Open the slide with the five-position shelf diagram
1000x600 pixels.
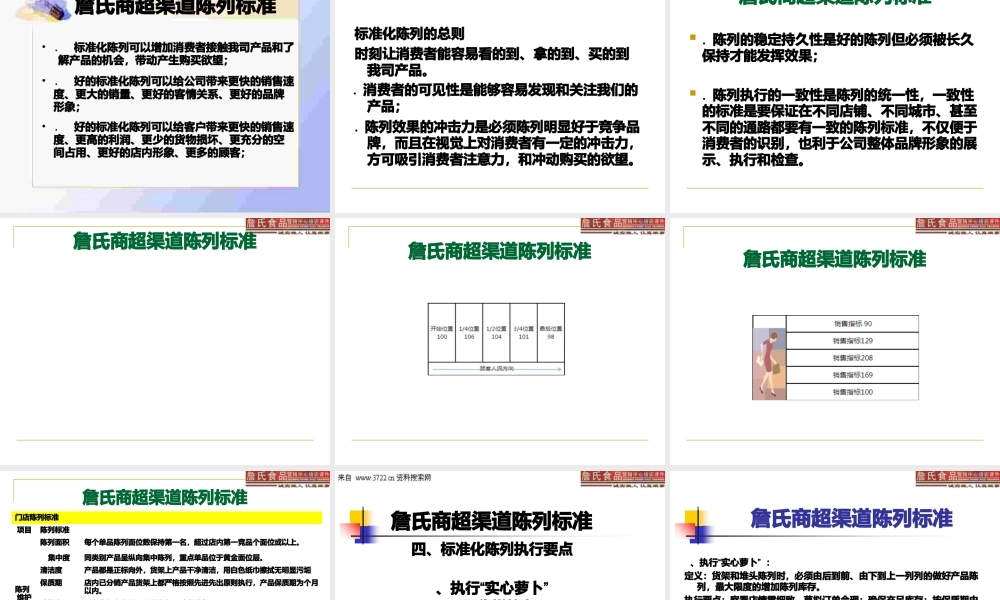(x=499, y=341)
